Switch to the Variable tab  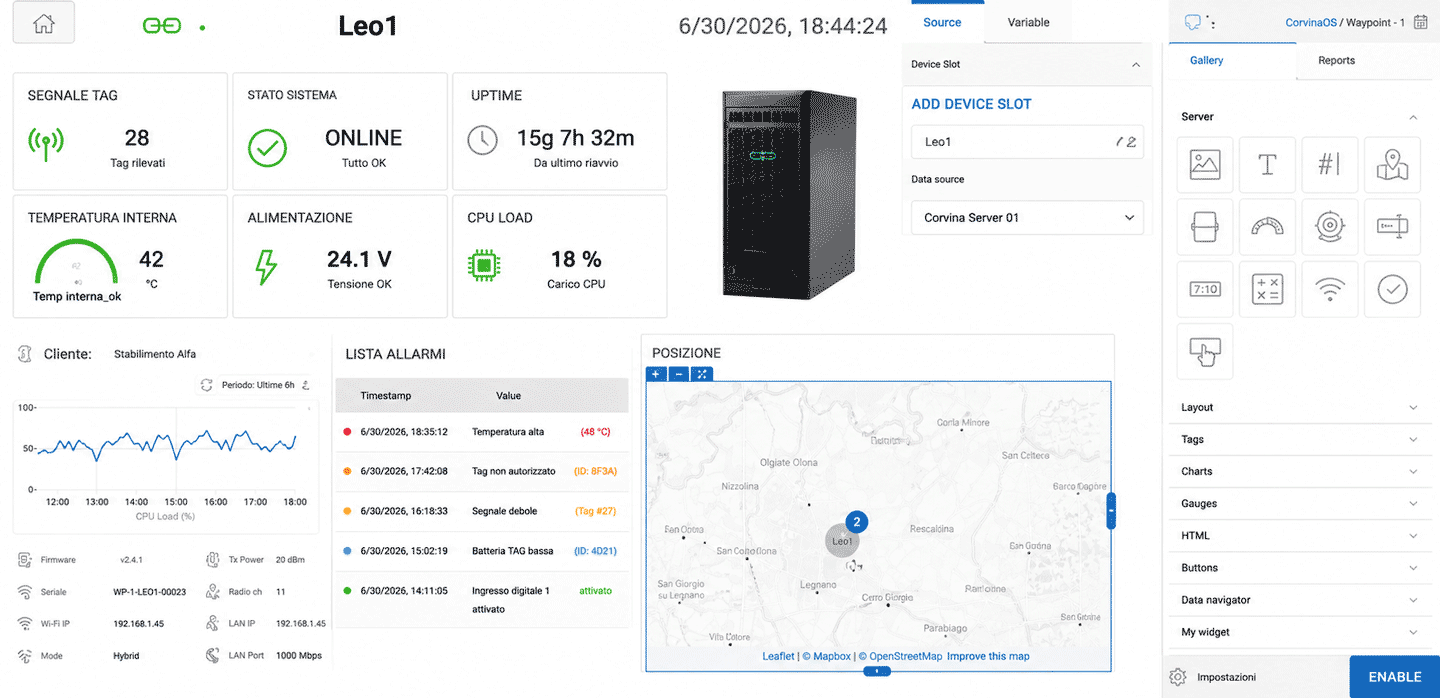(1029, 22)
